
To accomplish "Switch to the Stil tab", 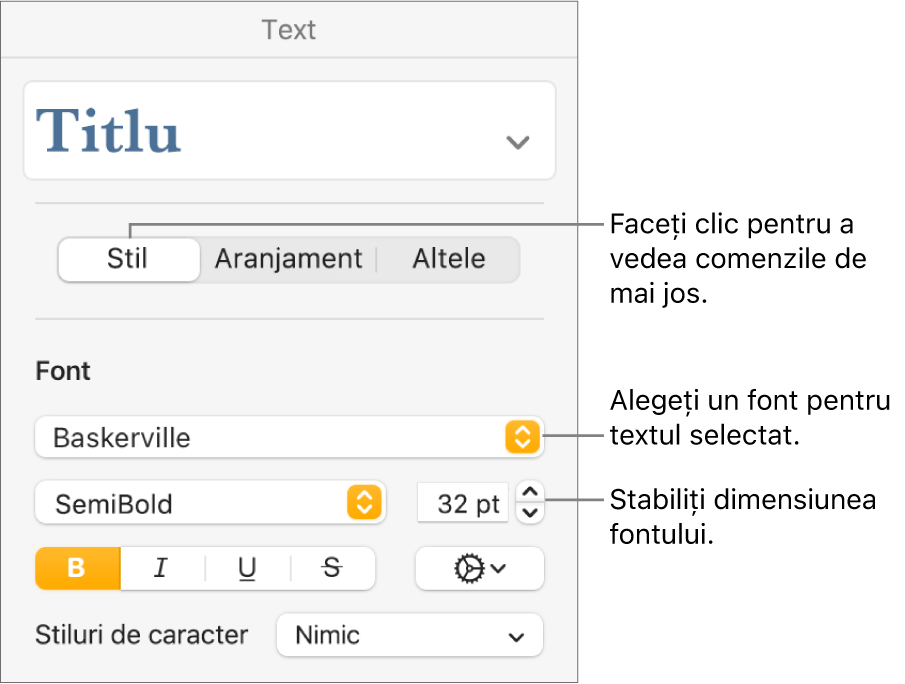I will point(129,259).
